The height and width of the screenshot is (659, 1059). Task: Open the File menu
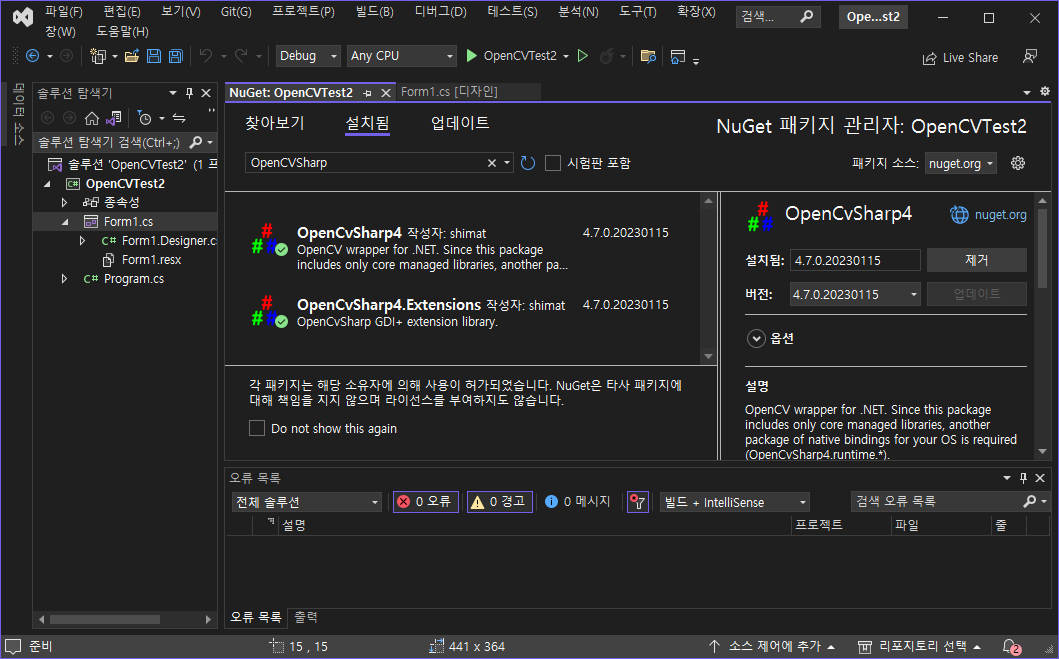tap(63, 11)
